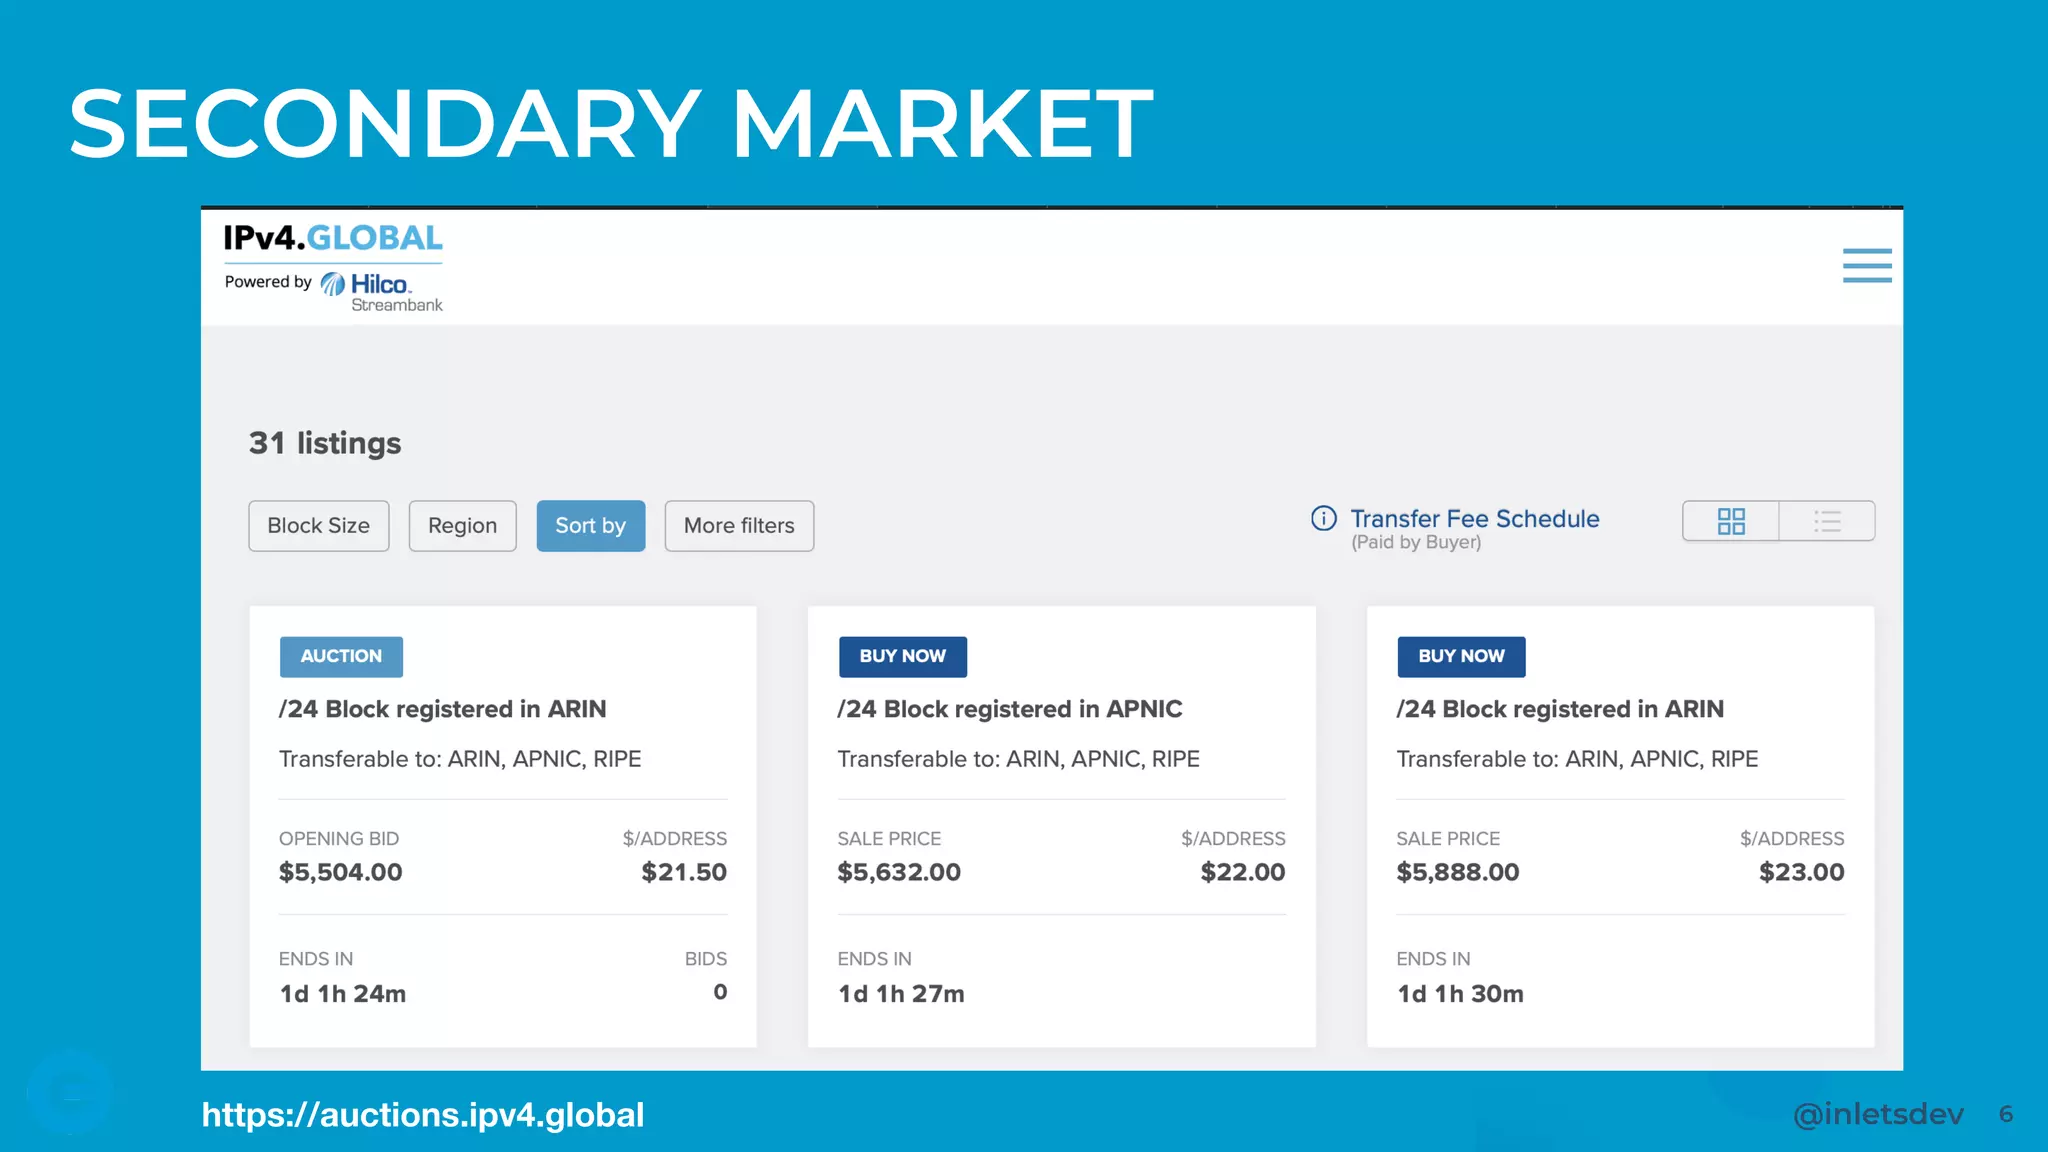Click the 1d 1h 24m countdown

click(x=343, y=994)
